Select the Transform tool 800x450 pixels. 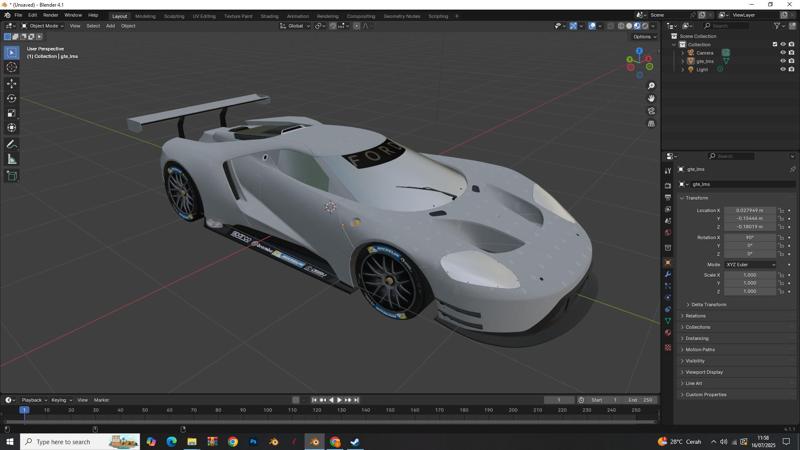(x=12, y=128)
